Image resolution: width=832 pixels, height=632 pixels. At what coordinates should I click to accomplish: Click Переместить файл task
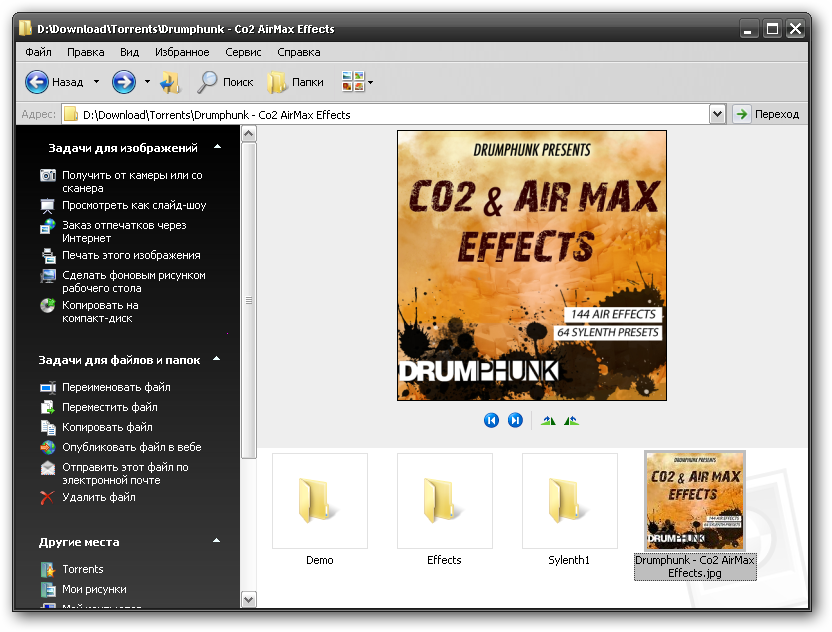point(110,407)
